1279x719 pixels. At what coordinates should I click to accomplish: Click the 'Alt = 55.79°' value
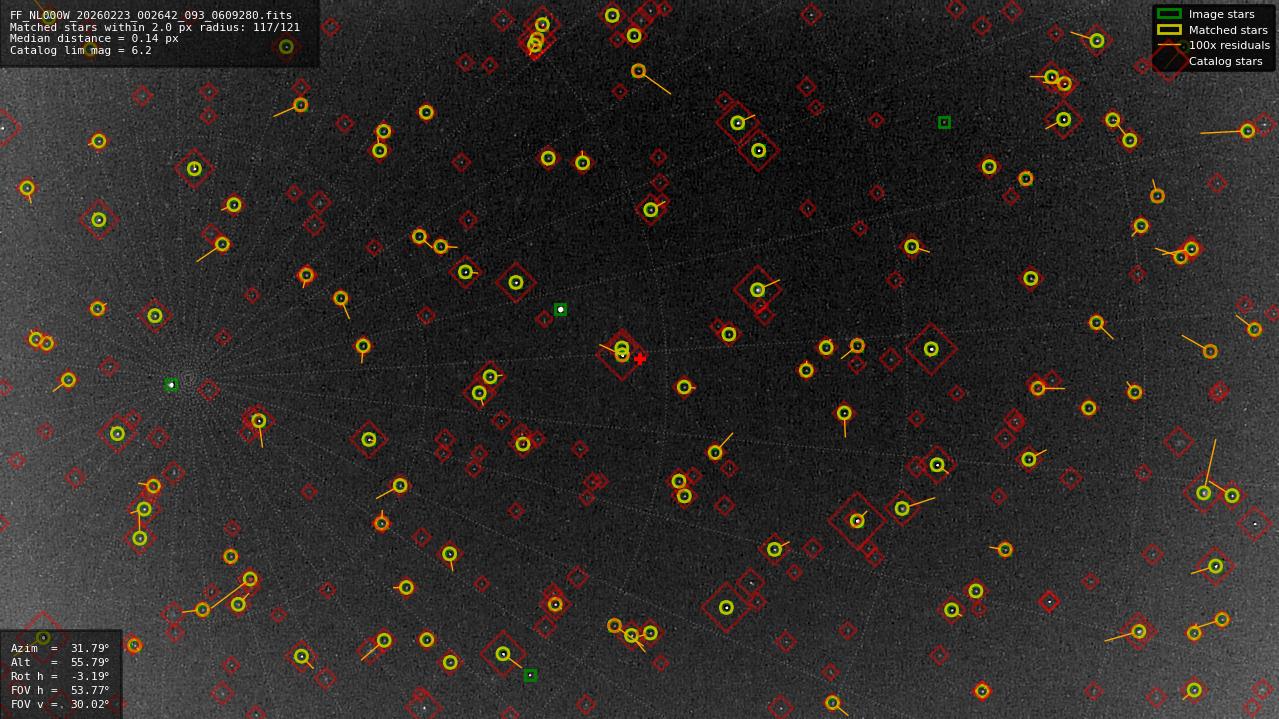(x=60, y=662)
